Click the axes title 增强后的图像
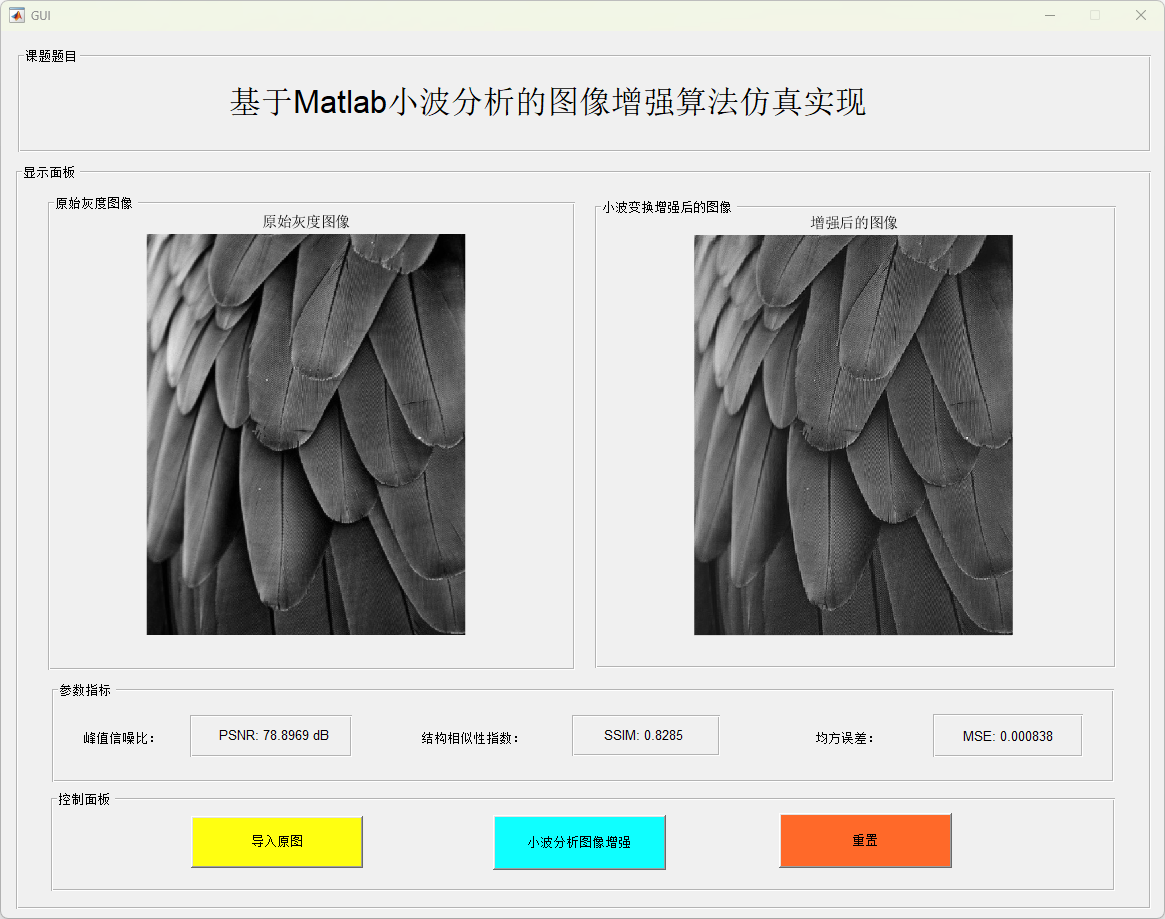Viewport: 1165px width, 919px height. tap(854, 222)
